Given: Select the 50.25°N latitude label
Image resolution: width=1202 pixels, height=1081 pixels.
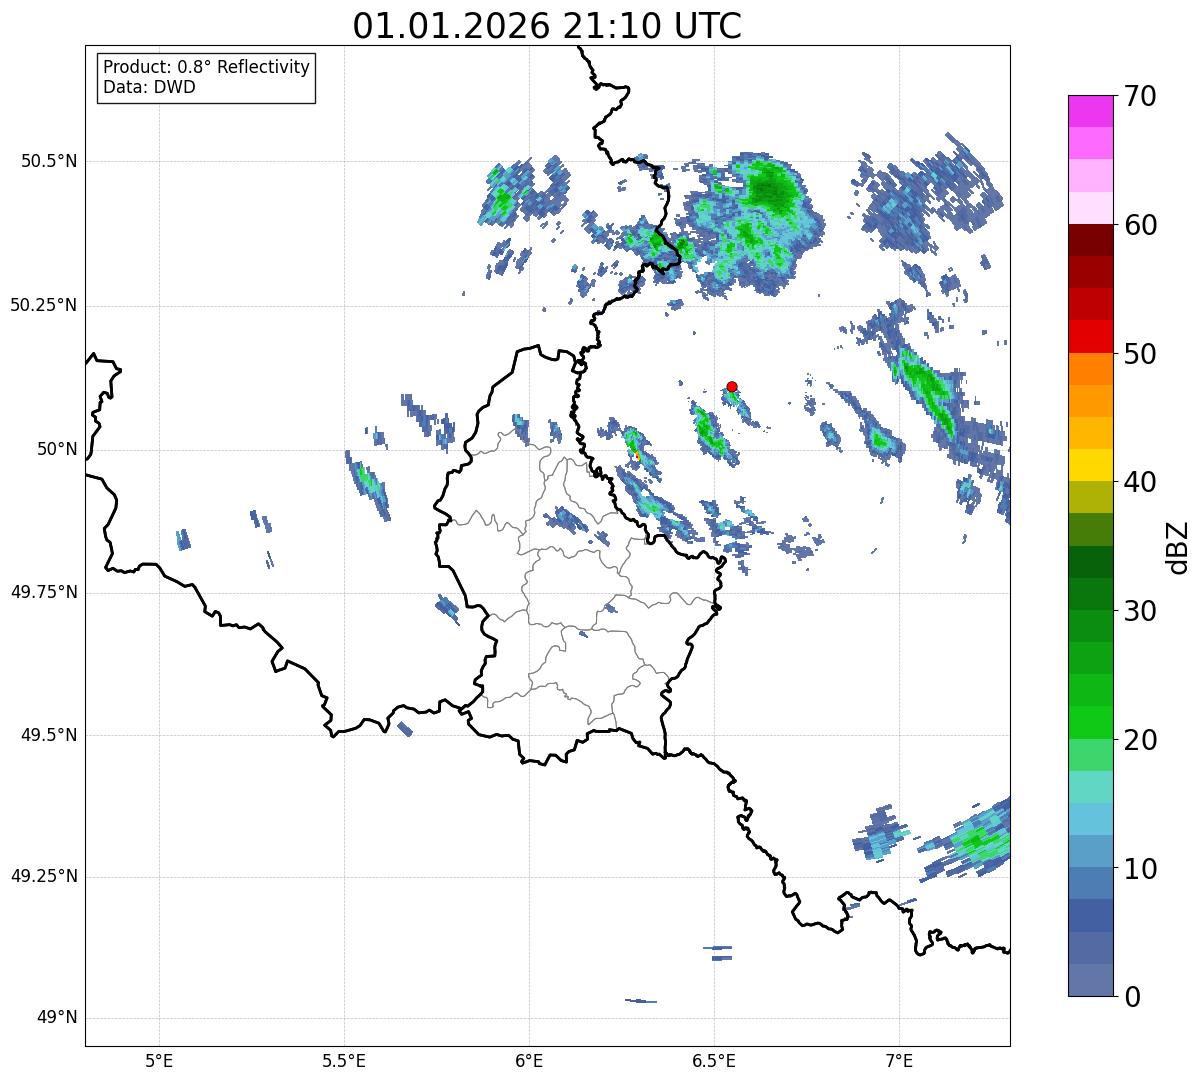Looking at the screenshot, I should click(44, 305).
